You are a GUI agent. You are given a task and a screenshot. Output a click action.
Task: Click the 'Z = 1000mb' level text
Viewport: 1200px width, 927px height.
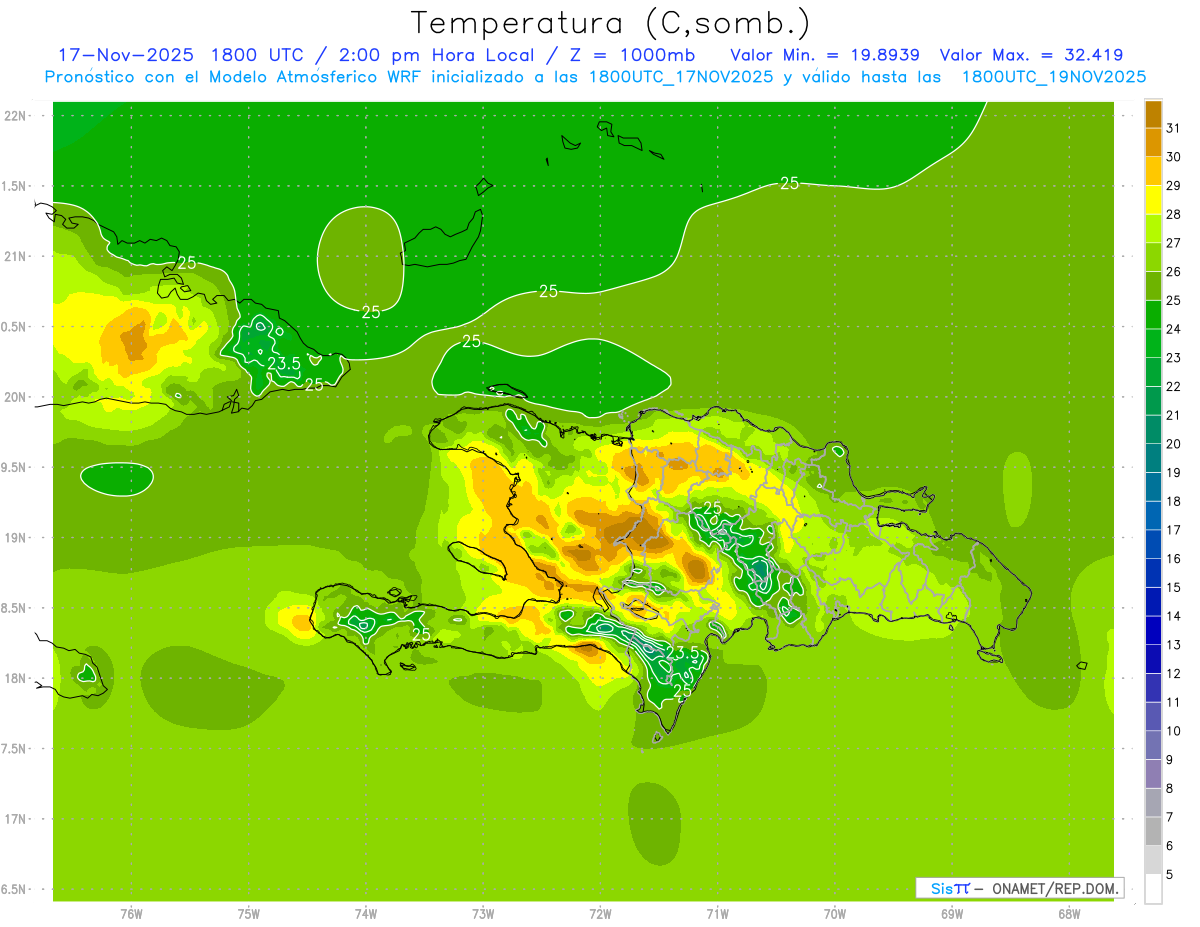point(632,55)
